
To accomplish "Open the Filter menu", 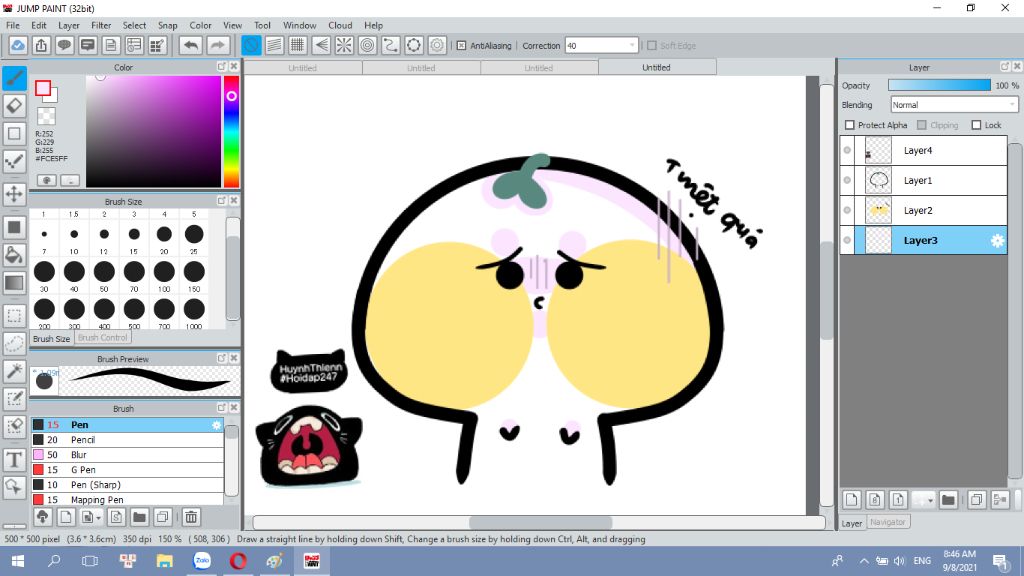I will [101, 25].
